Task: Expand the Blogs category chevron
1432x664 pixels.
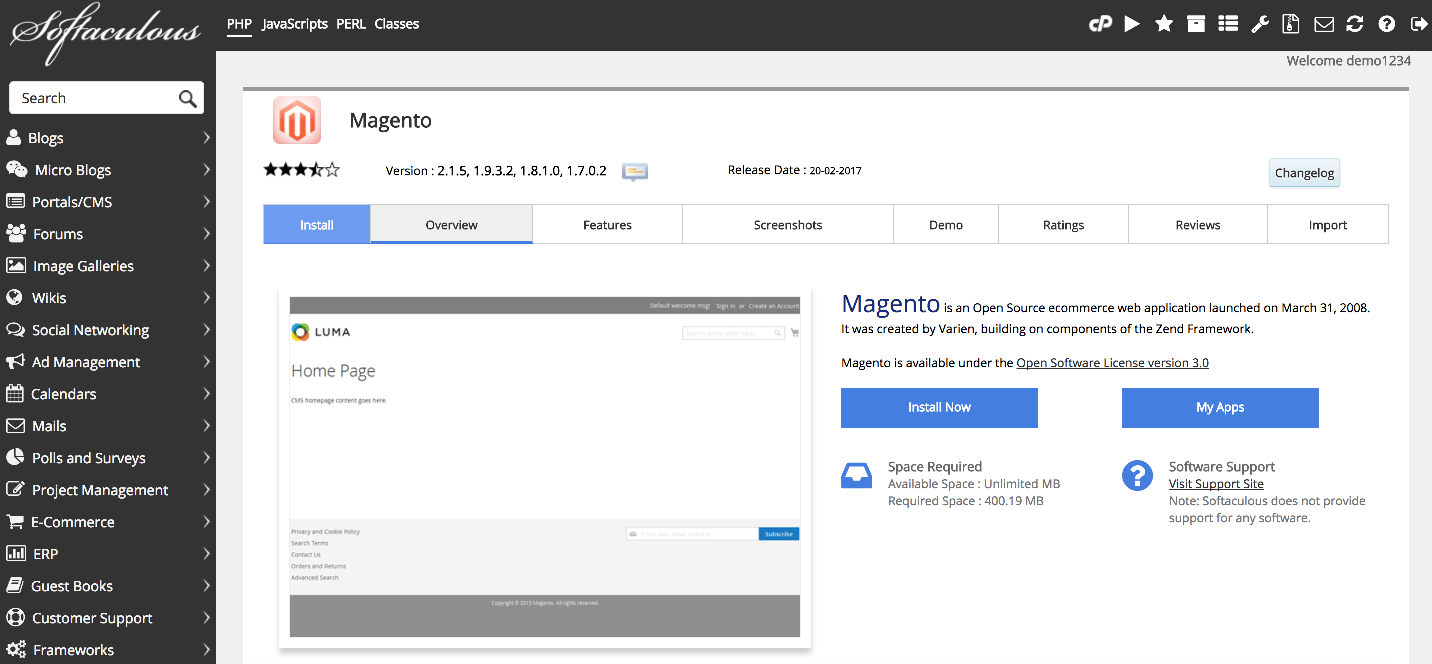Action: [x=206, y=138]
